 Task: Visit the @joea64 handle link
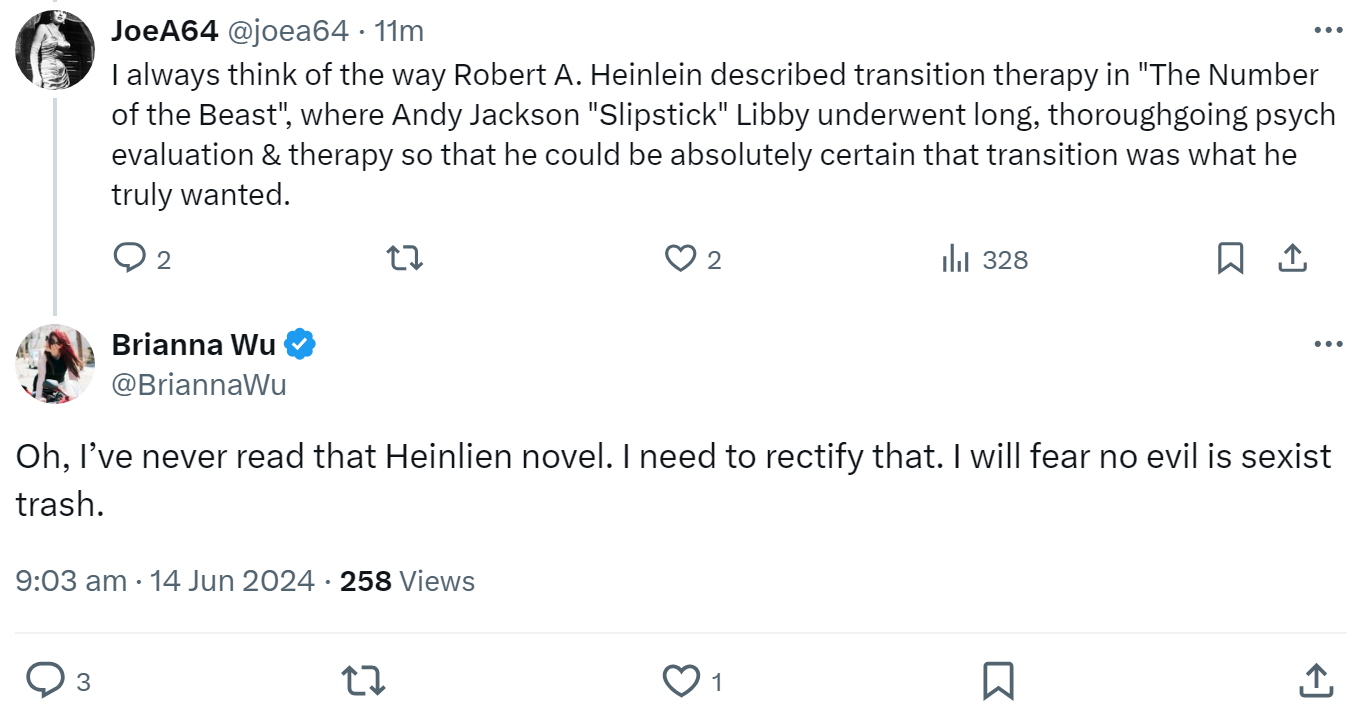click(x=288, y=31)
